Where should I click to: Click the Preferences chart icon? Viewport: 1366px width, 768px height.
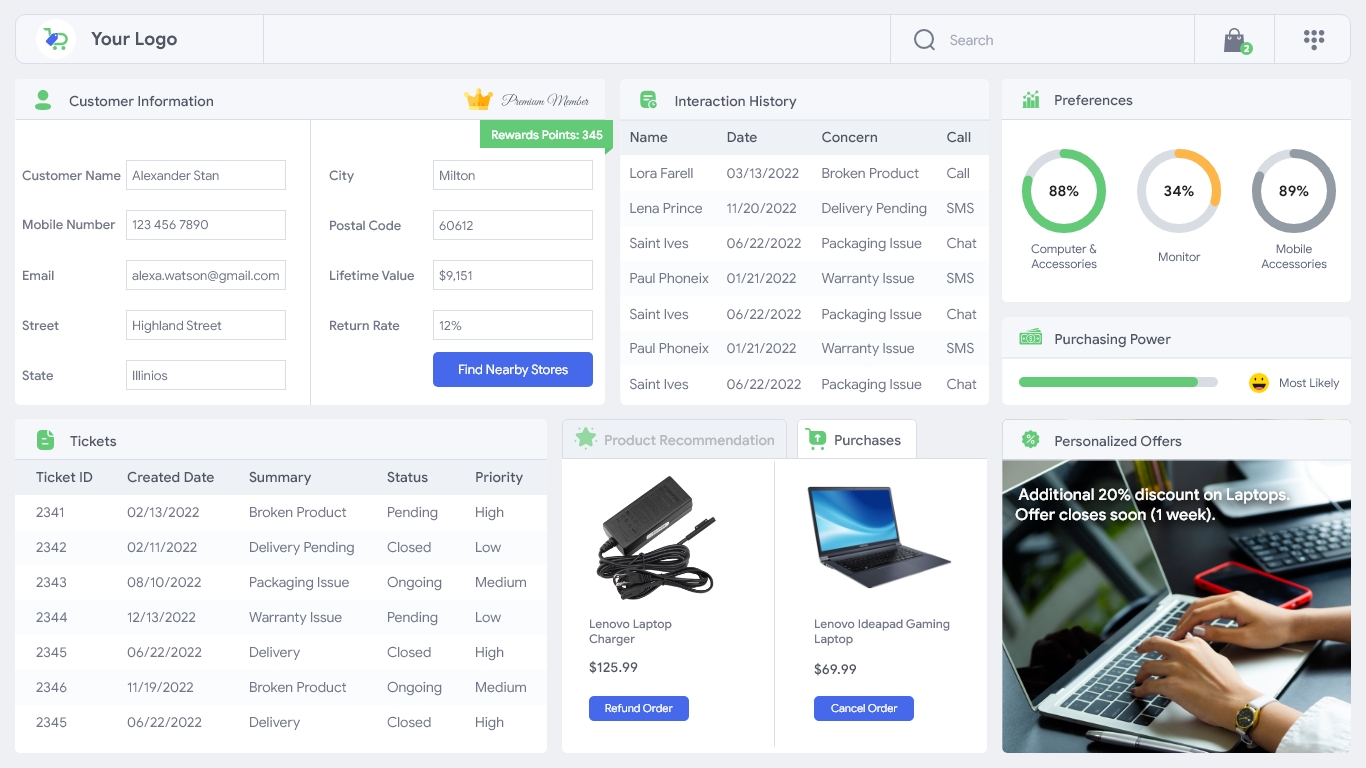tap(1030, 100)
